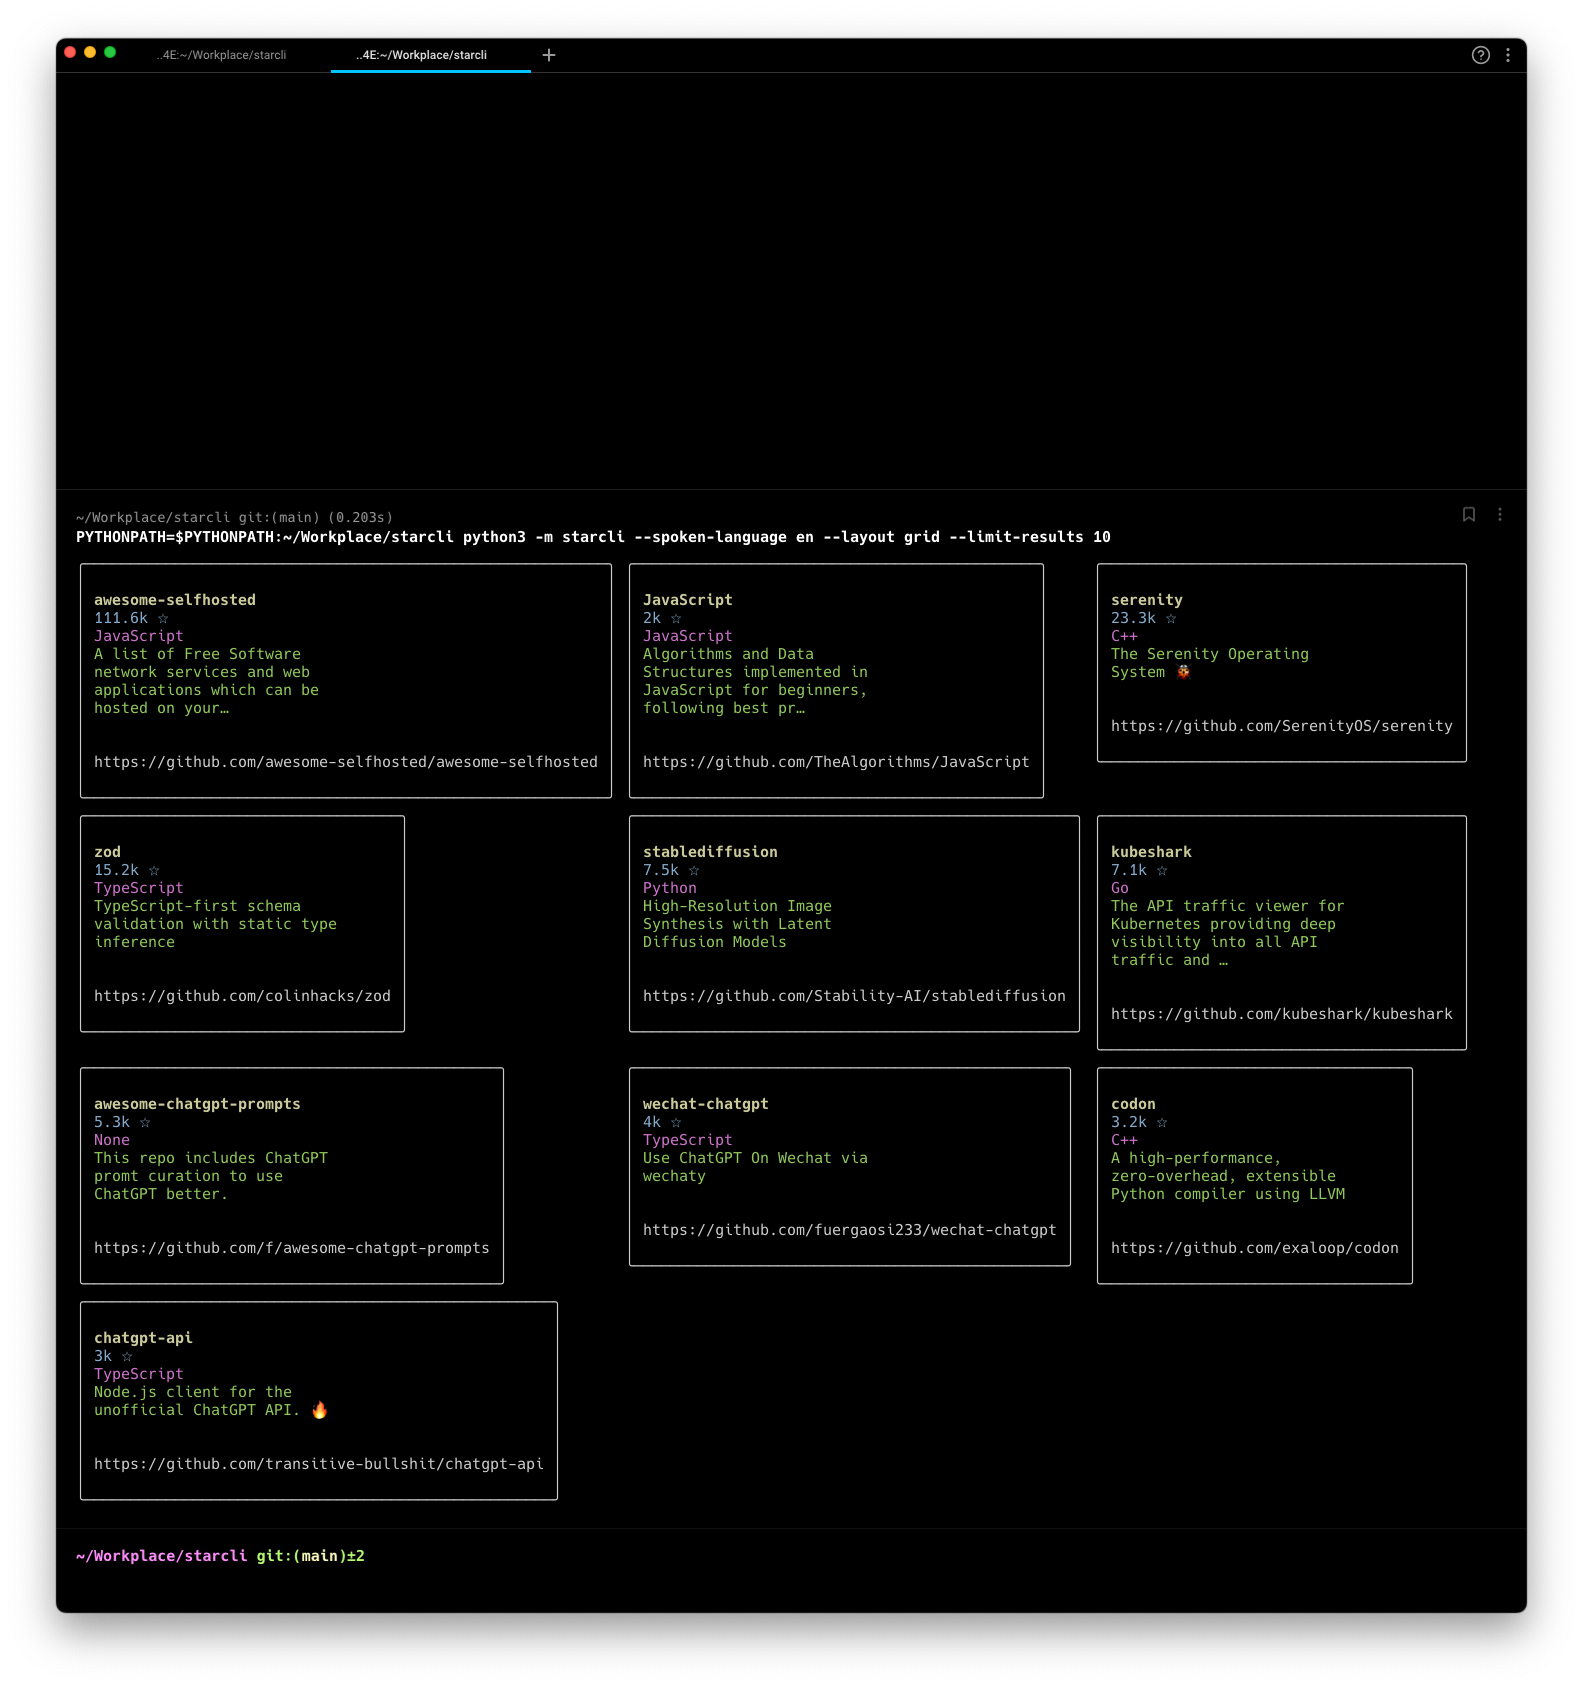
Task: Click the ladybug emoji in serenity card
Action: click(1184, 672)
